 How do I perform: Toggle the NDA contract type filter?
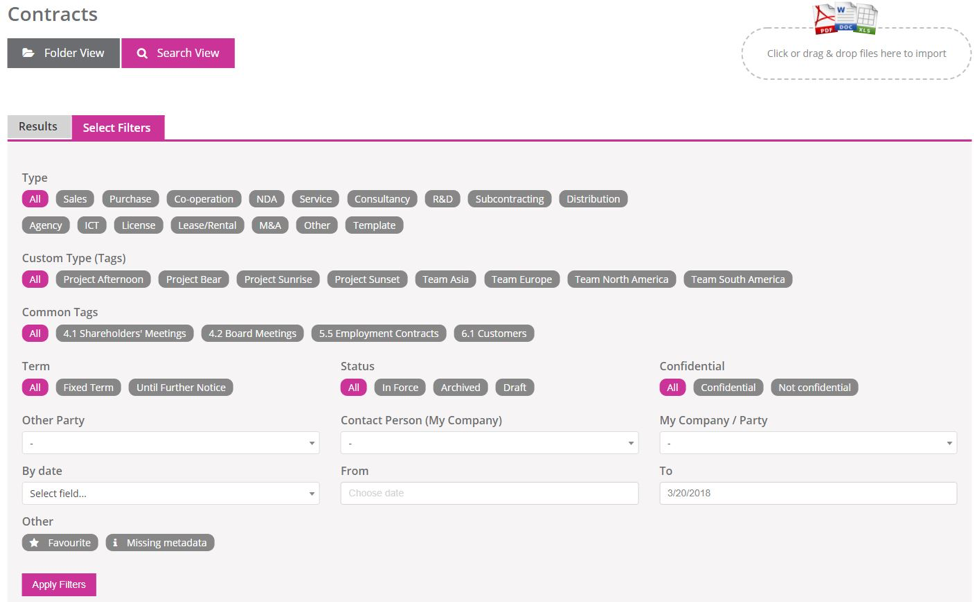click(x=267, y=198)
